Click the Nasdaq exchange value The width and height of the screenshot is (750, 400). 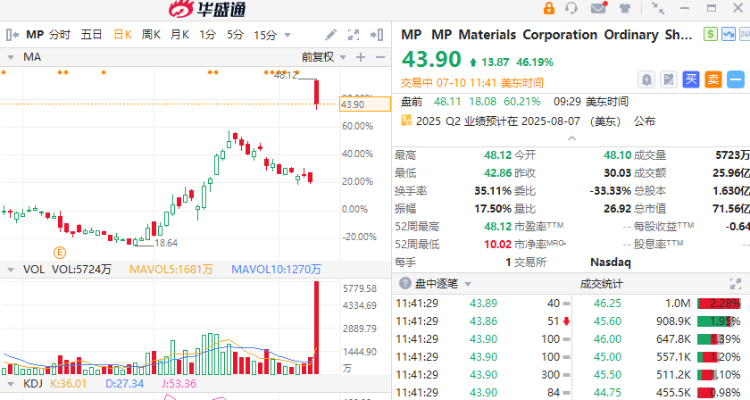[610, 262]
